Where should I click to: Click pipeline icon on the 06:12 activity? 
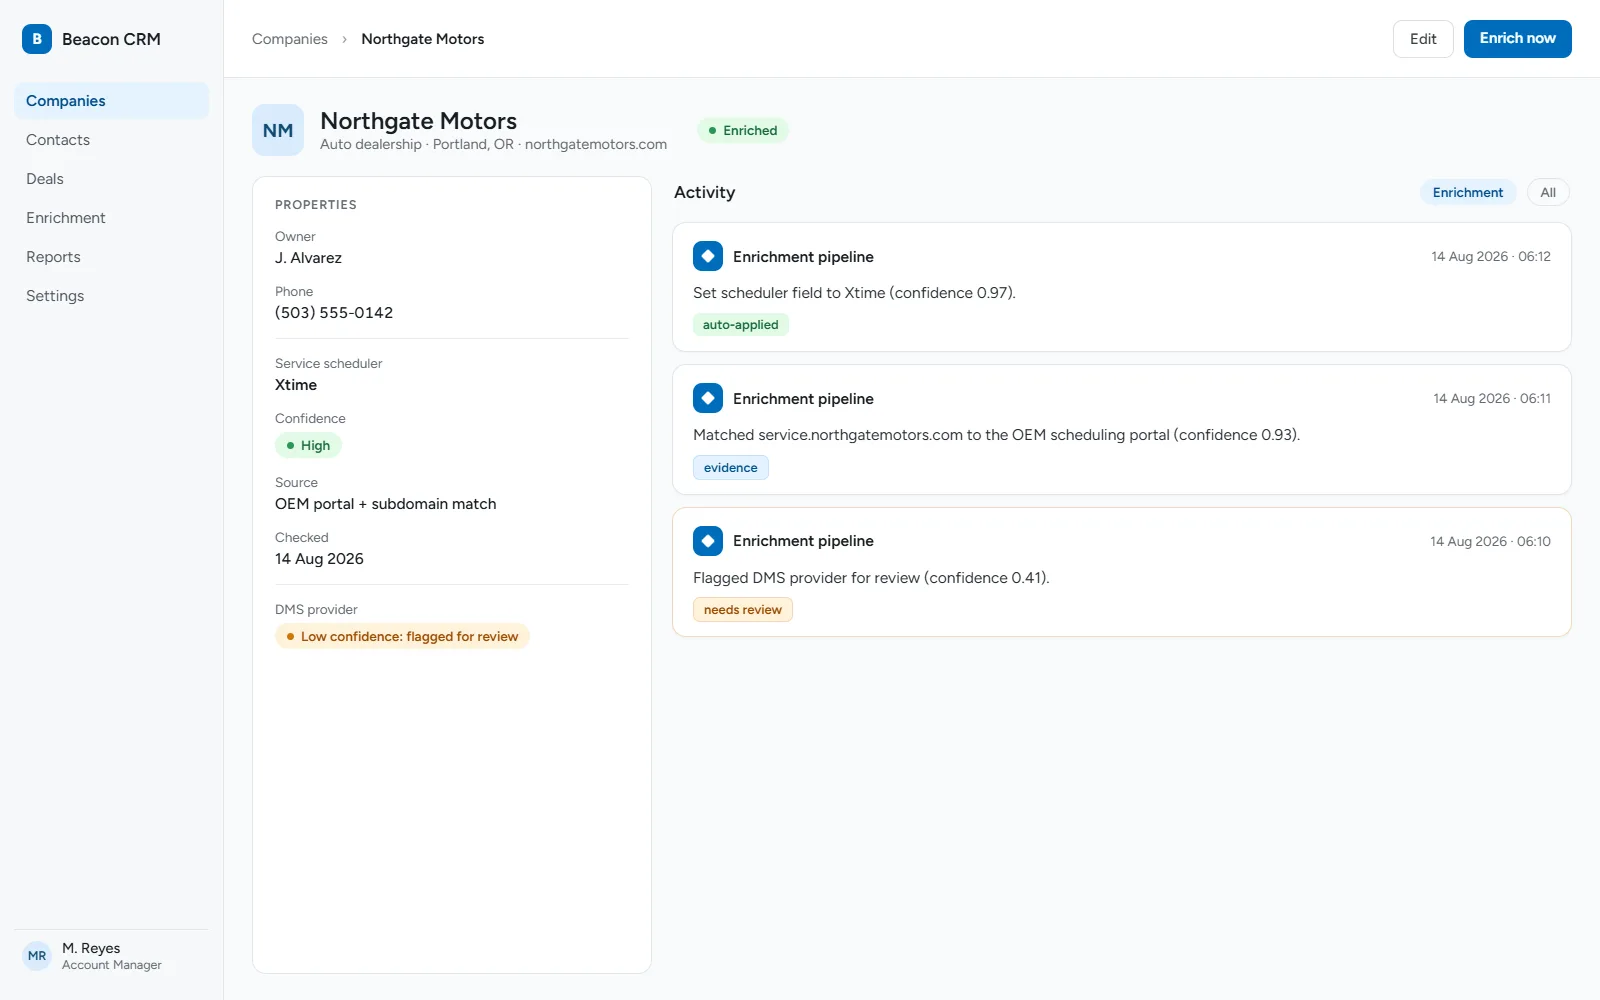click(x=708, y=256)
